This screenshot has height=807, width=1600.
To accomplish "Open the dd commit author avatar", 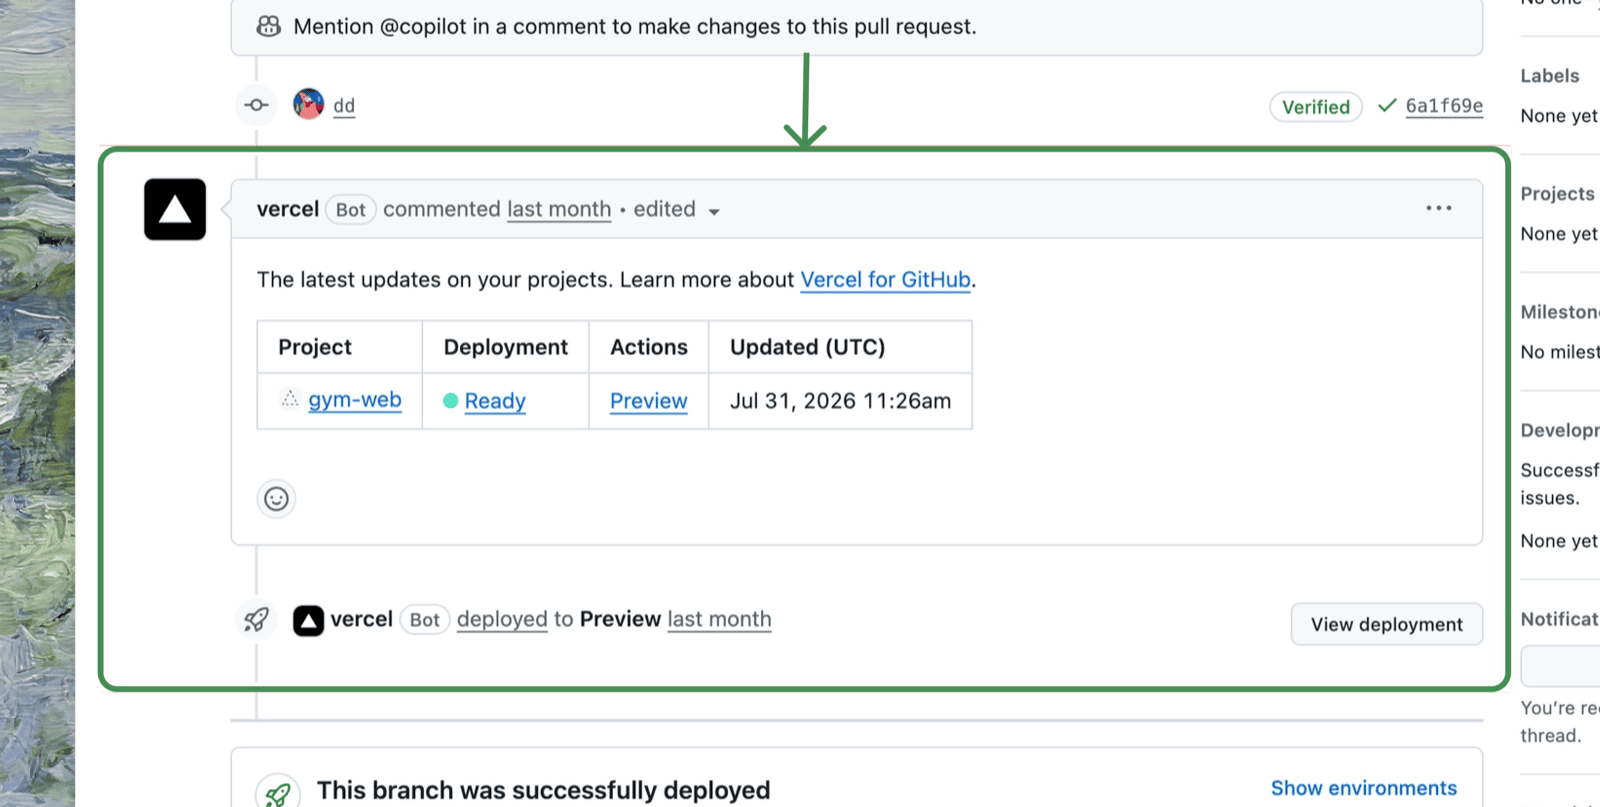I will click(x=308, y=104).
